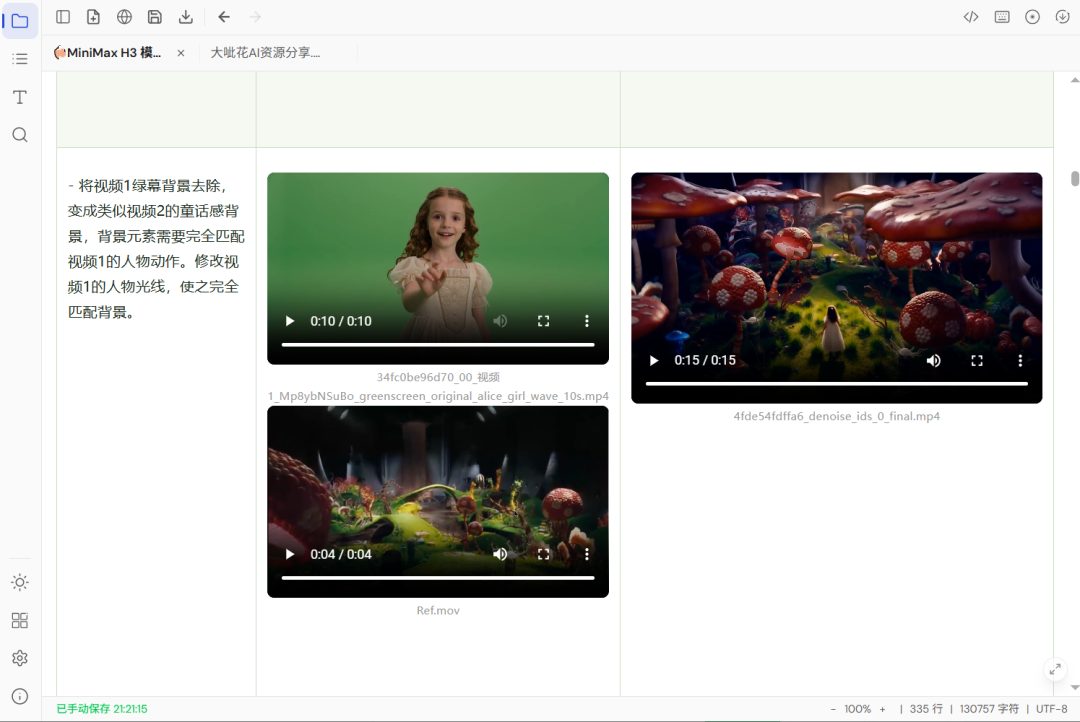The image size is (1080, 722).
Task: Click the download icon in toolbar
Action: coord(185,17)
